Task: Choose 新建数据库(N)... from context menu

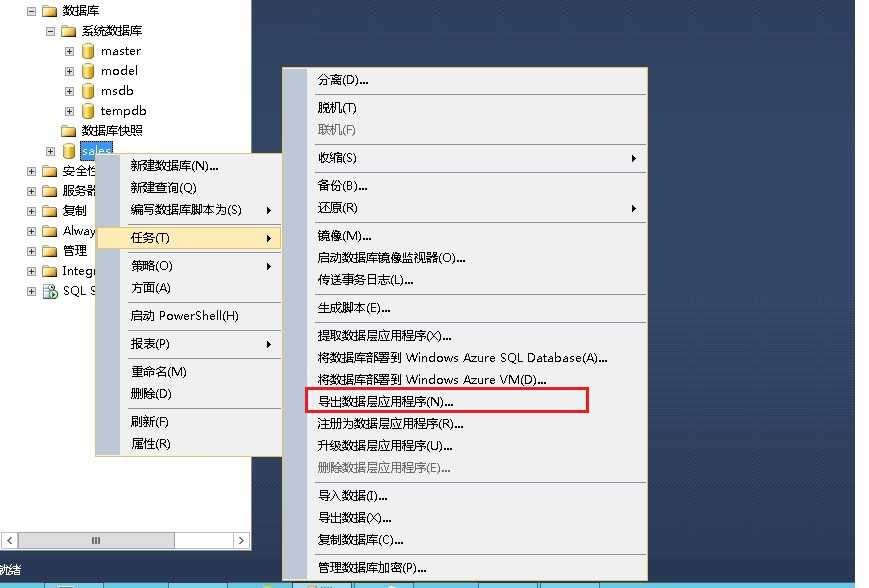Action: (x=189, y=166)
